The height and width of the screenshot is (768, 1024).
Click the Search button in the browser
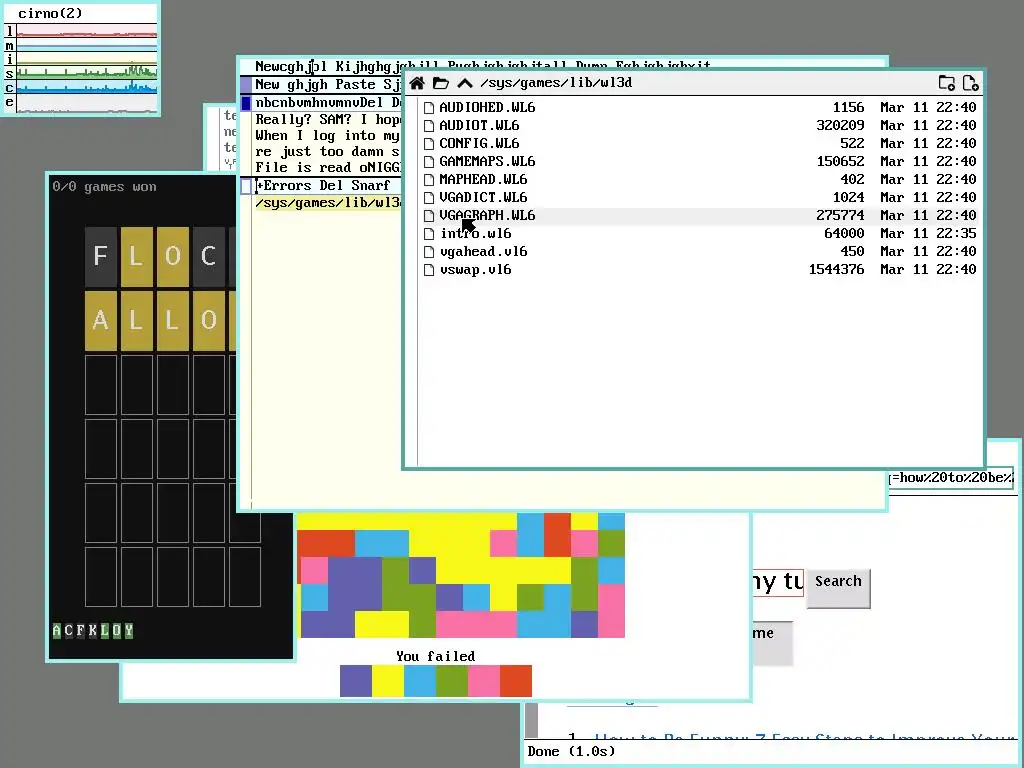[x=839, y=588]
